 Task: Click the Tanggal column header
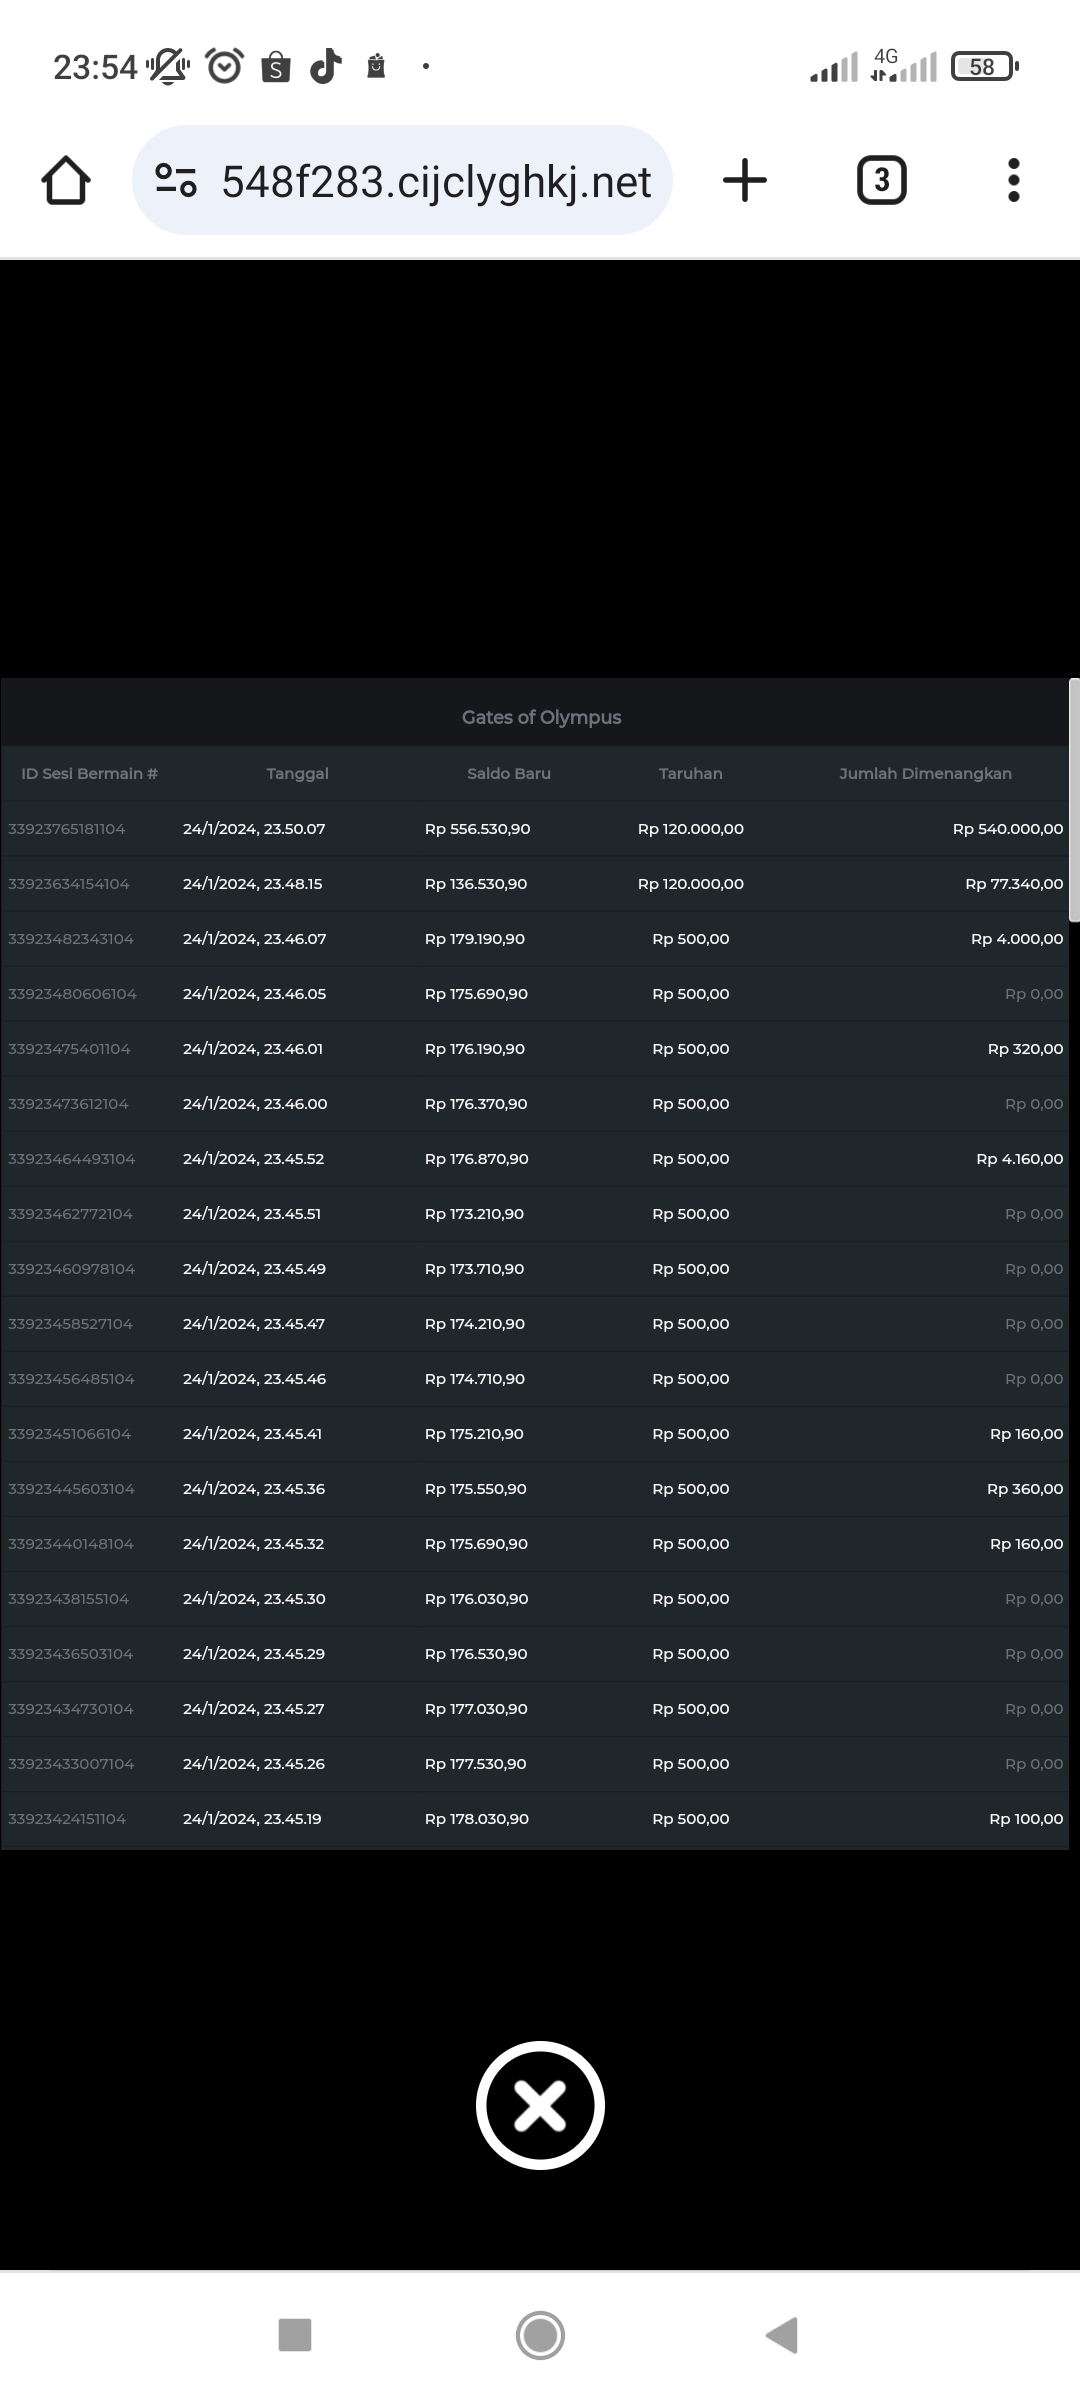pos(297,774)
